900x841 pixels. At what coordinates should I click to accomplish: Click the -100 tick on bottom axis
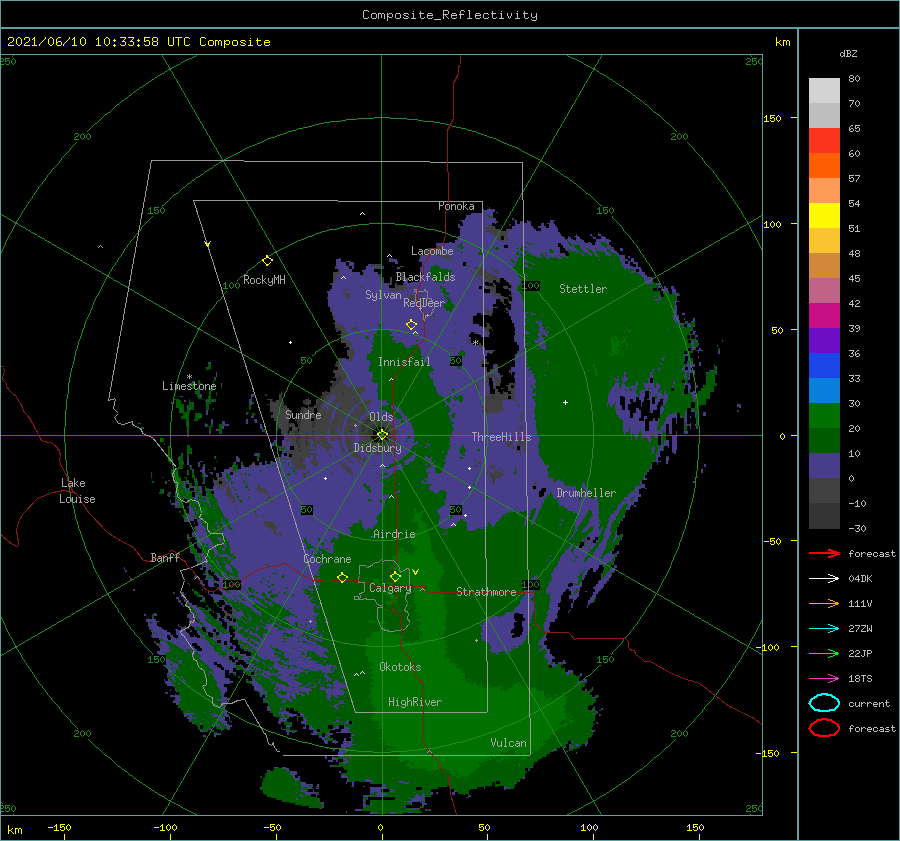pyautogui.click(x=165, y=827)
